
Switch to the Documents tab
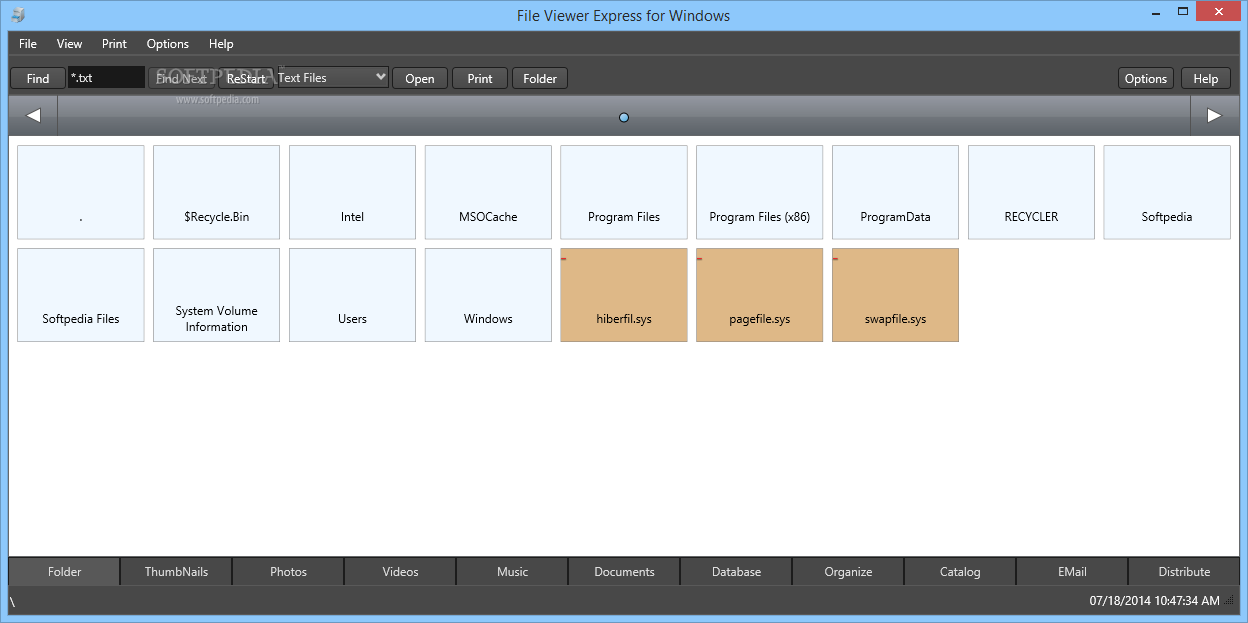point(624,572)
